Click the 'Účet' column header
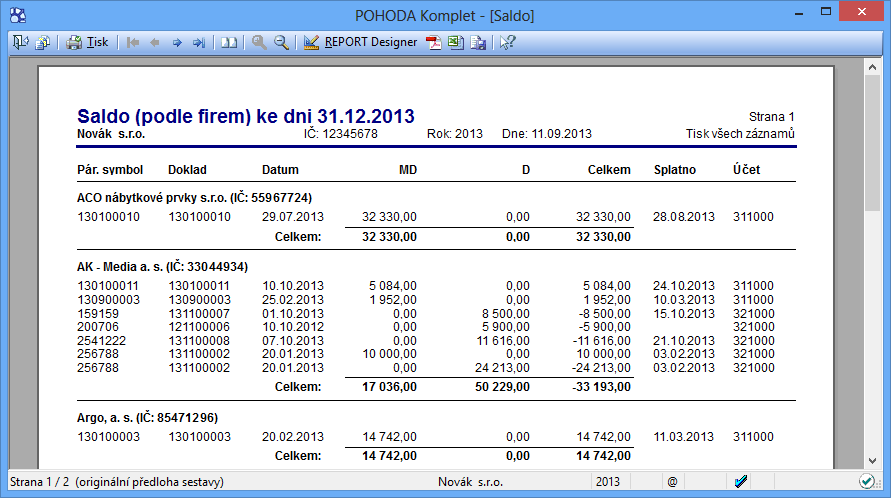Image resolution: width=891 pixels, height=498 pixels. point(746,169)
